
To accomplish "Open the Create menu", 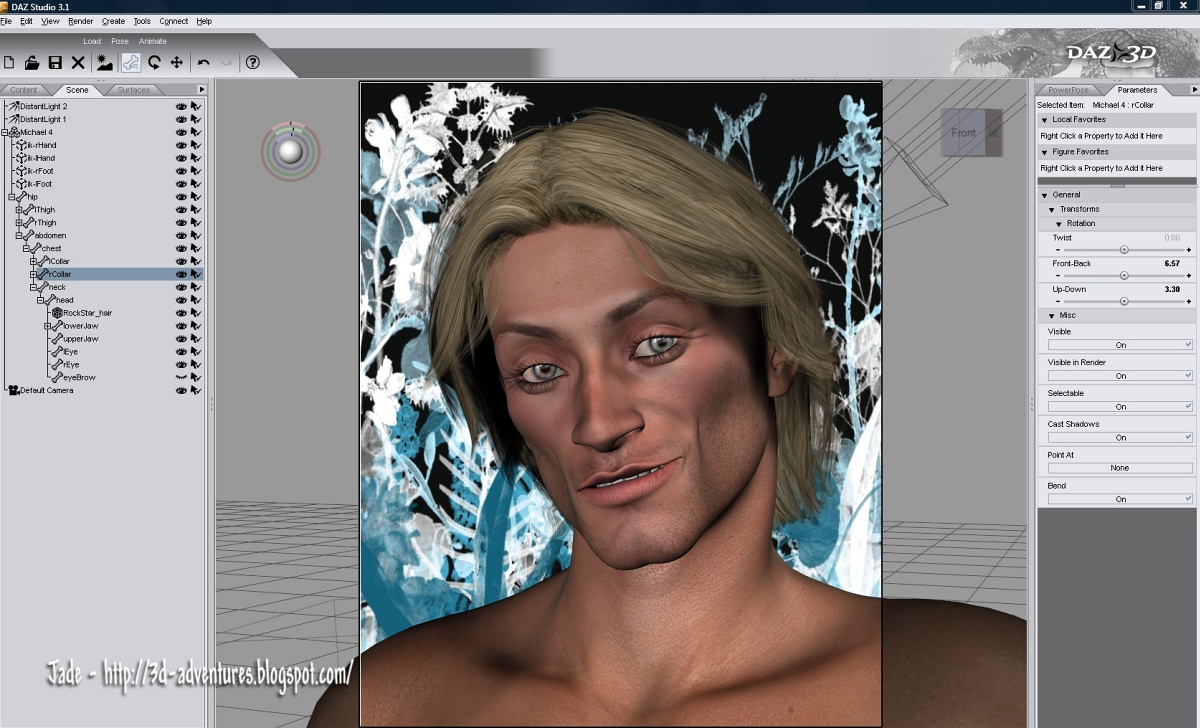I will (x=113, y=21).
